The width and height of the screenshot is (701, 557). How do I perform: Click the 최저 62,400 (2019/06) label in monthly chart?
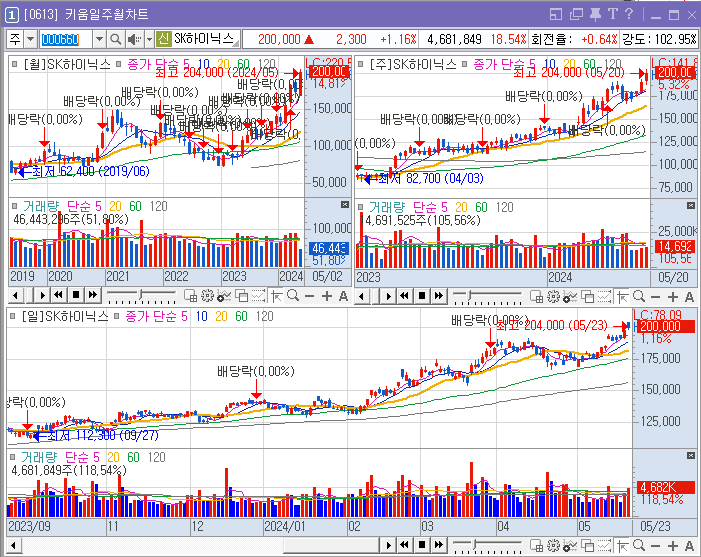(91, 171)
